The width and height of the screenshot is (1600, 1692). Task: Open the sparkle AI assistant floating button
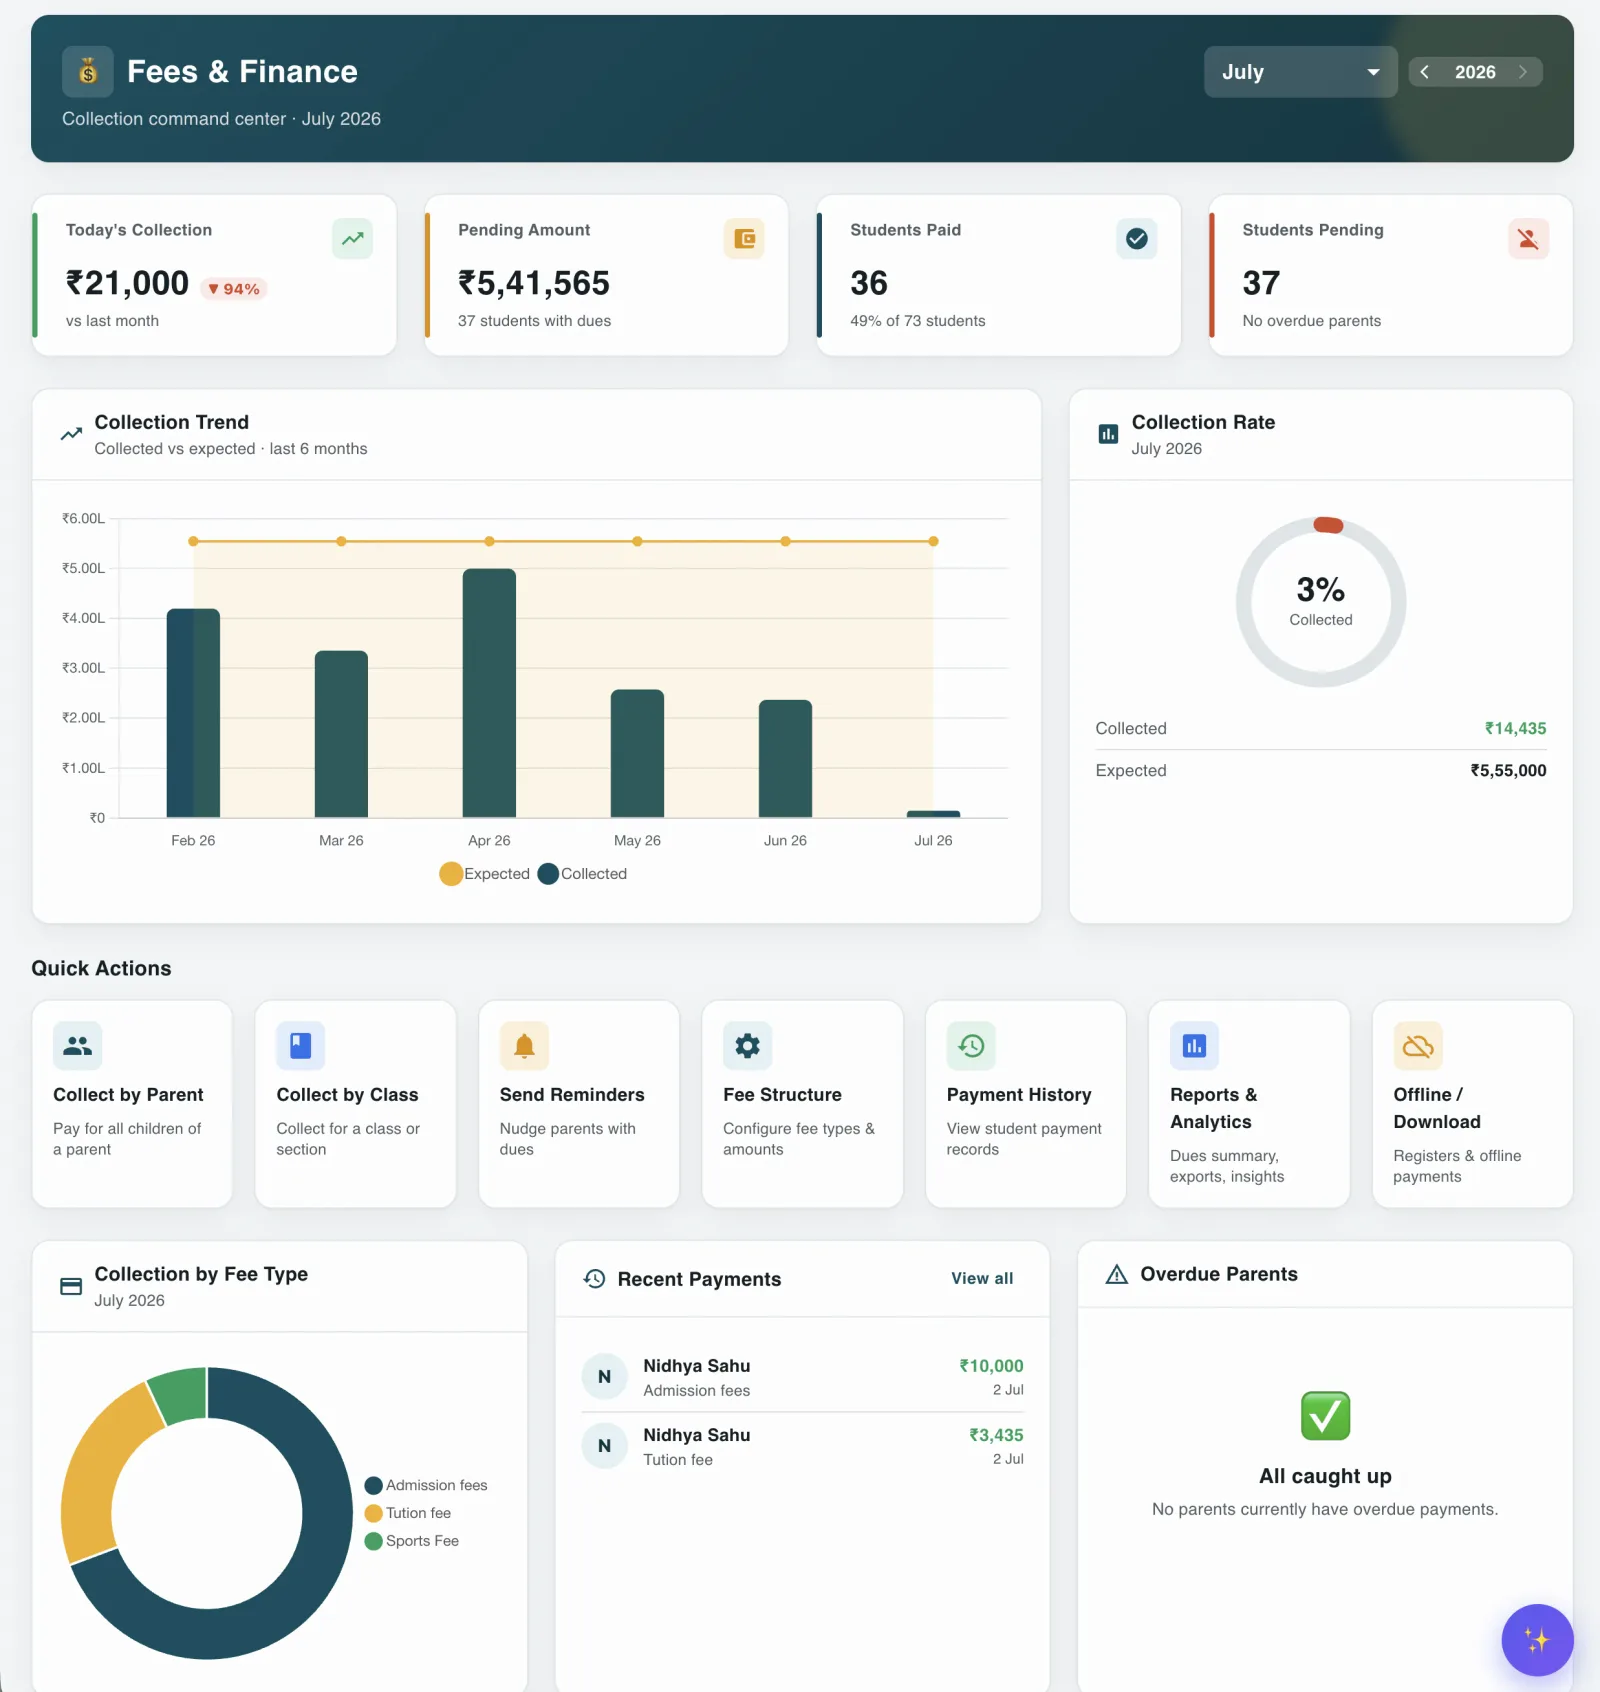pos(1537,1640)
